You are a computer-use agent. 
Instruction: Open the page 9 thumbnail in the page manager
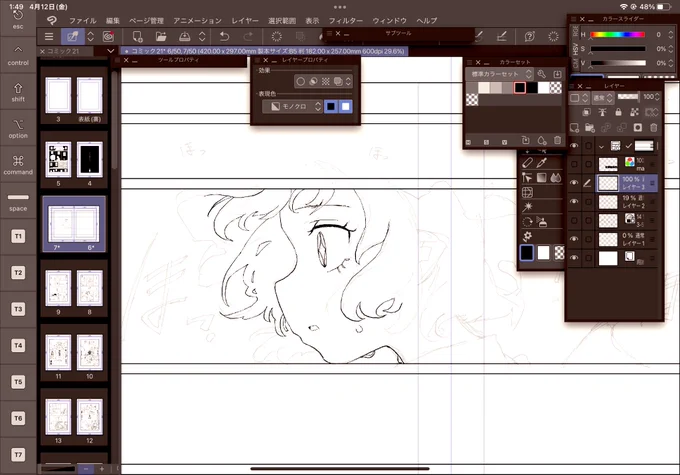pos(58,288)
